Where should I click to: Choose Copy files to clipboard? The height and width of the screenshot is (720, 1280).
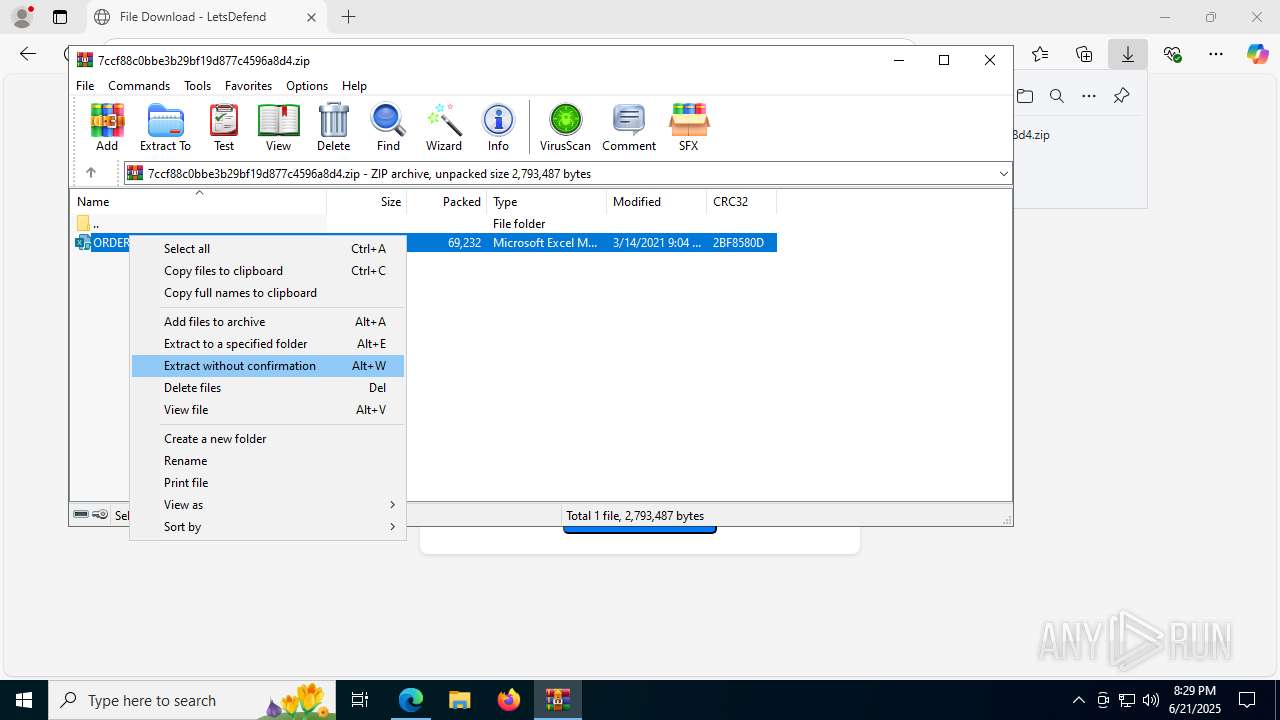point(268,271)
